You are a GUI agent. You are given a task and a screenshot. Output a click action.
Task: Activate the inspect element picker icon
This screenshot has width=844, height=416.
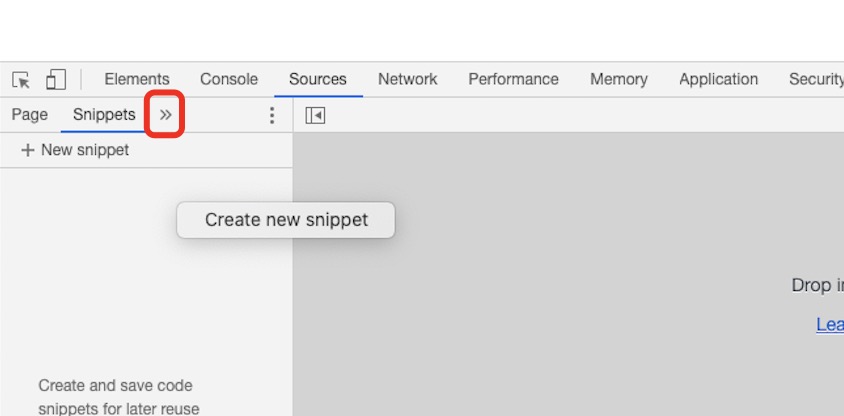point(21,80)
